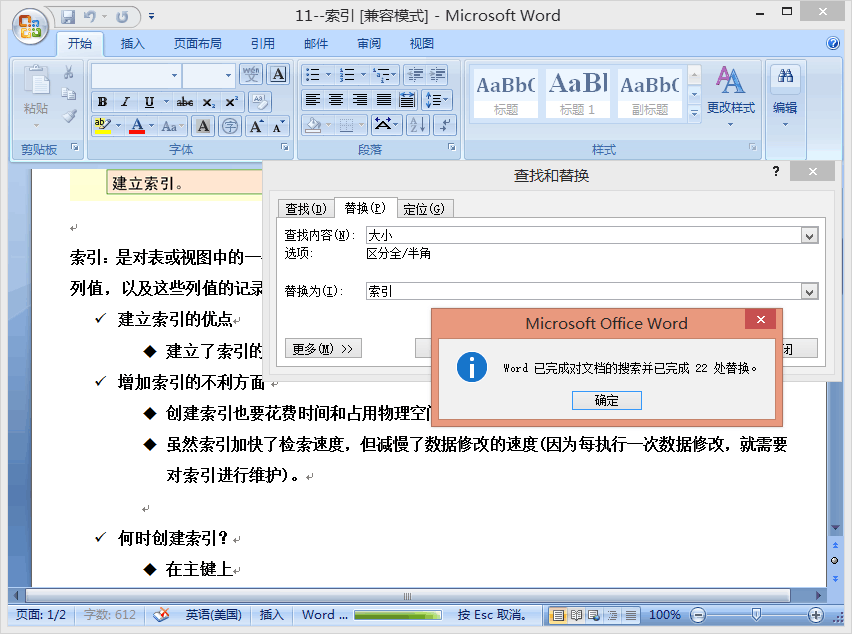Open the font size dropdown
The height and width of the screenshot is (634, 852).
pos(228,76)
